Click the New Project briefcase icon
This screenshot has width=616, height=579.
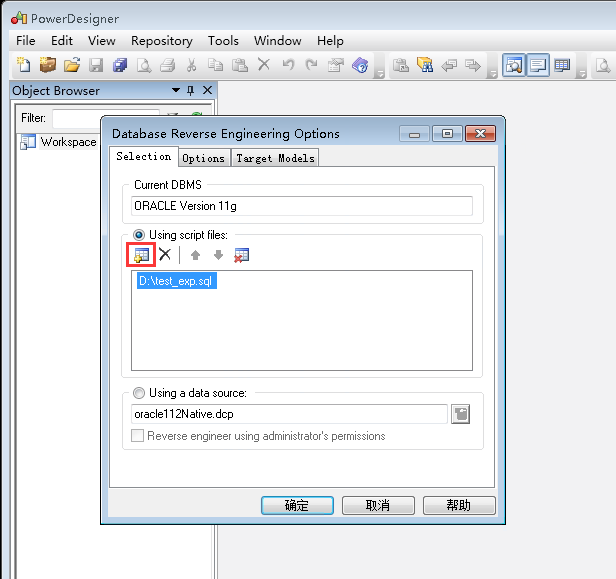click(48, 65)
